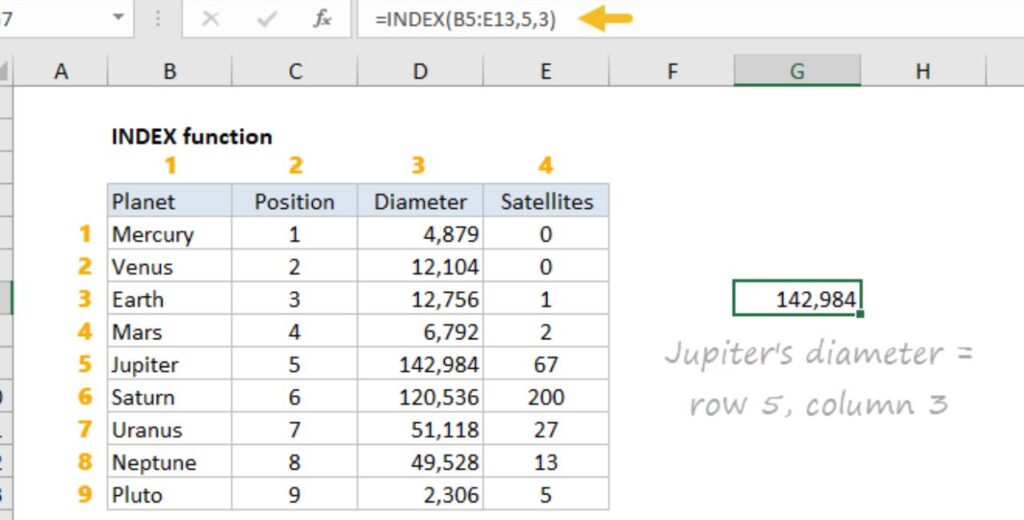Select column B header
Image resolution: width=1024 pixels, height=520 pixels.
169,71
